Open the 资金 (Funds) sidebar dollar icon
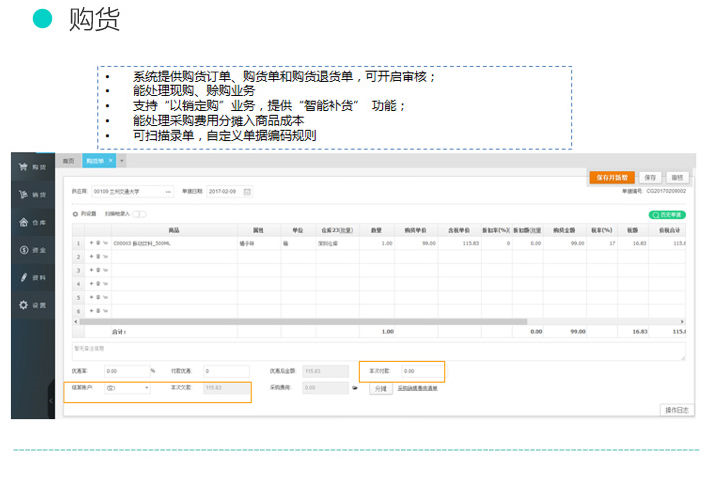 pyautogui.click(x=22, y=249)
